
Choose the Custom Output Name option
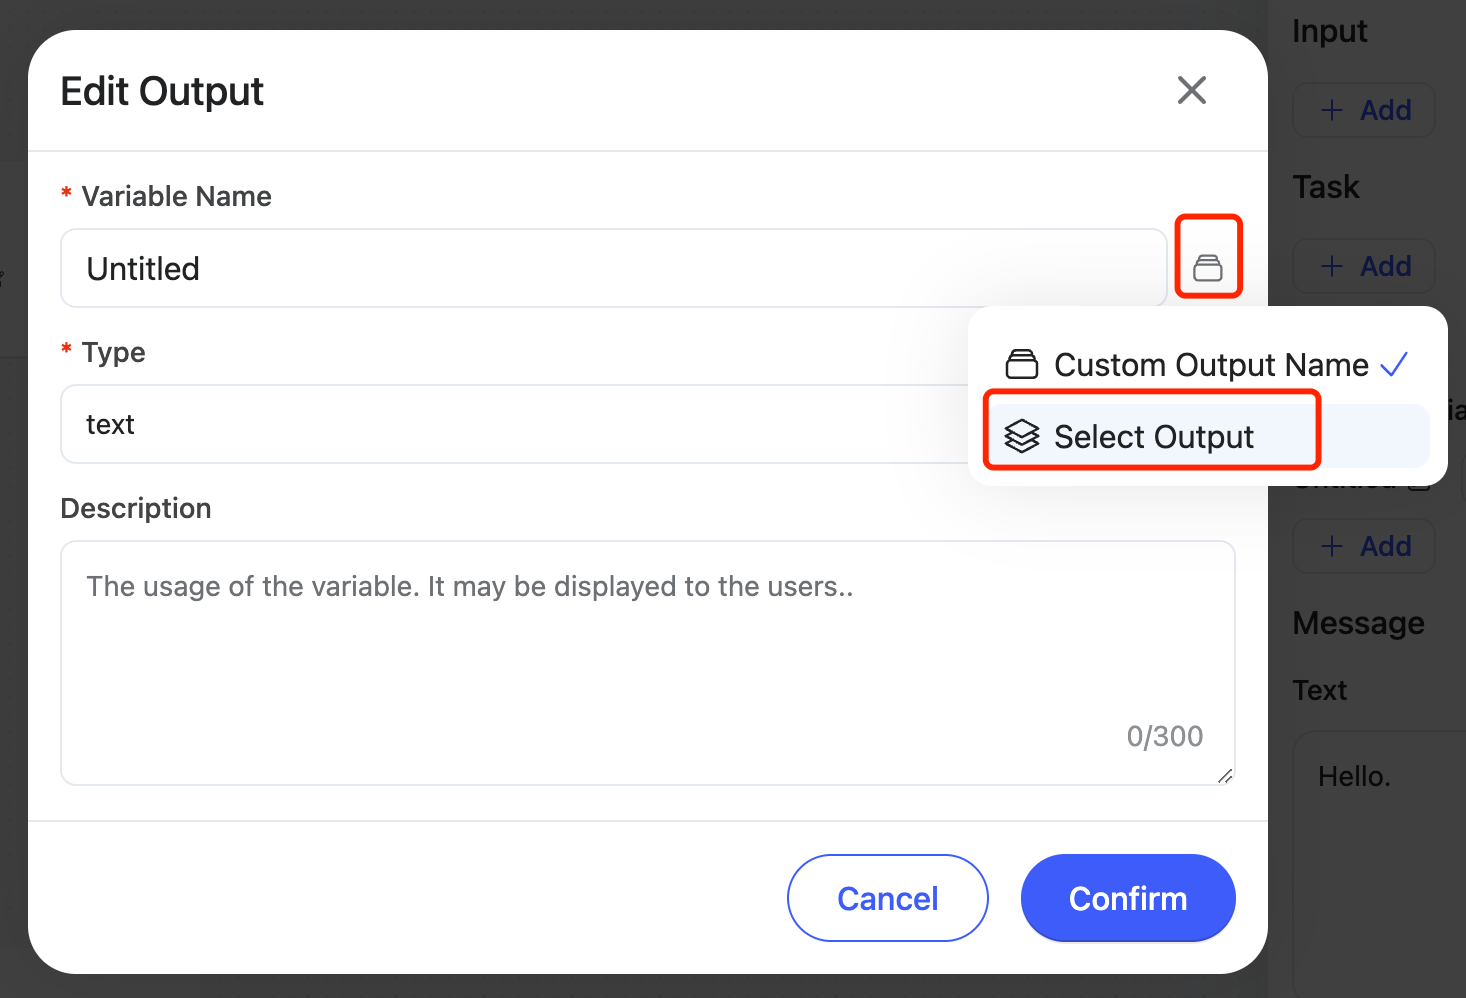[1210, 365]
